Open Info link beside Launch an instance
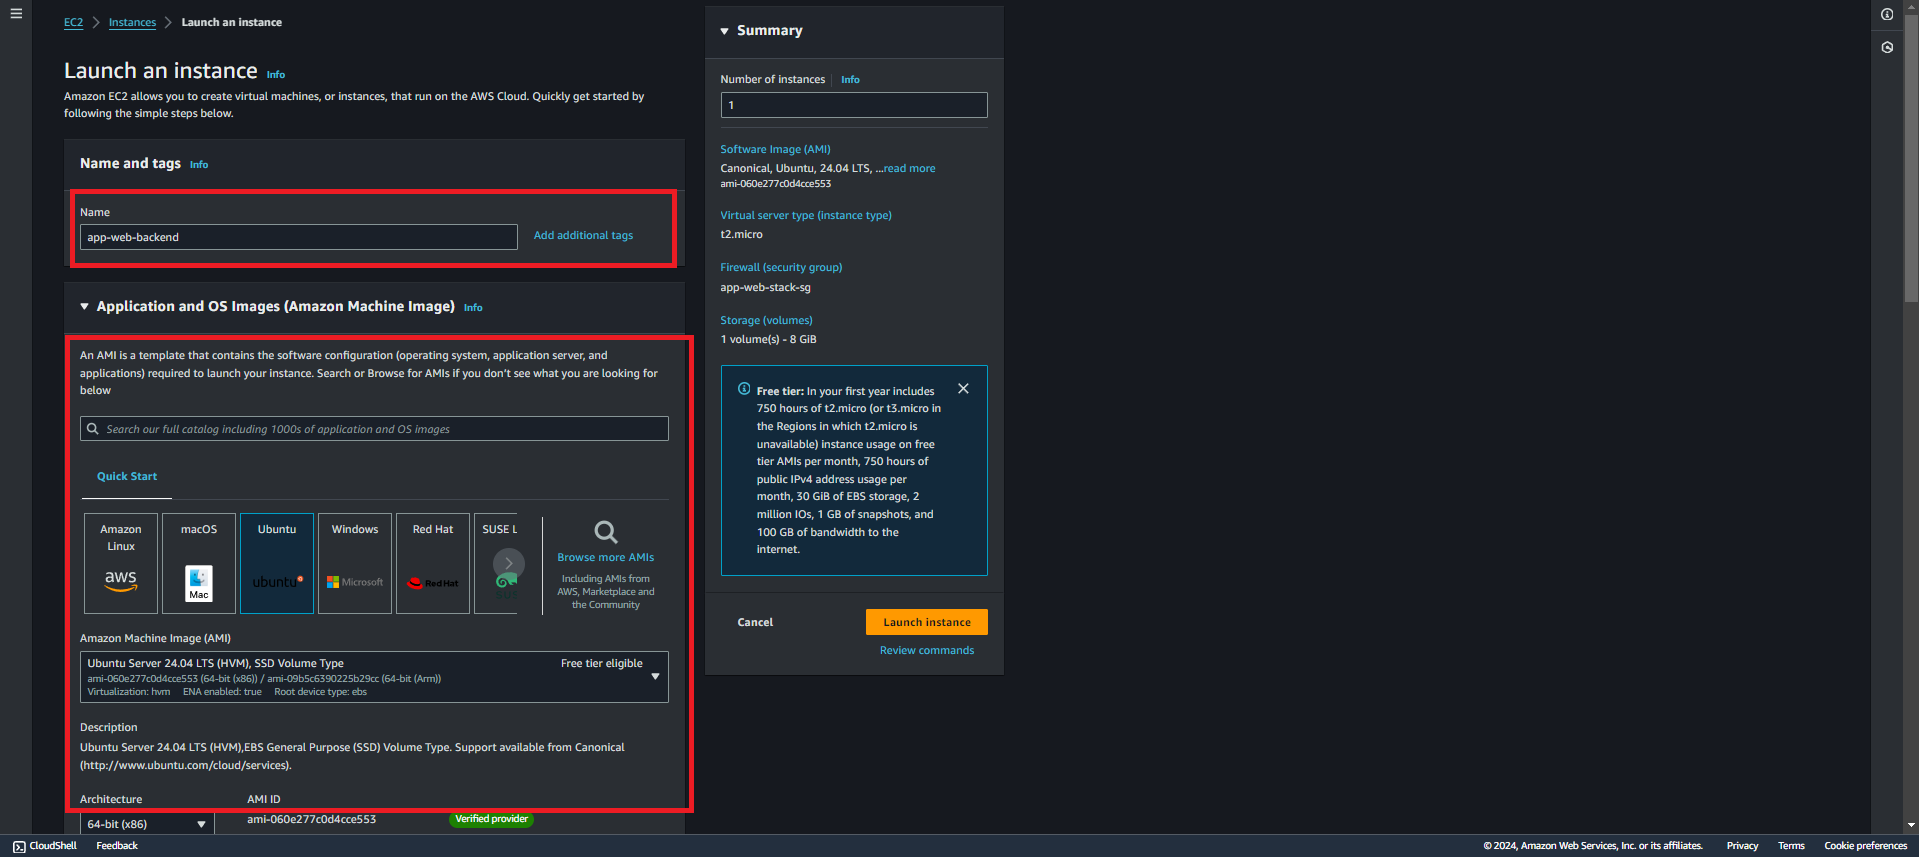Screen dimensions: 1919x857 click(276, 75)
